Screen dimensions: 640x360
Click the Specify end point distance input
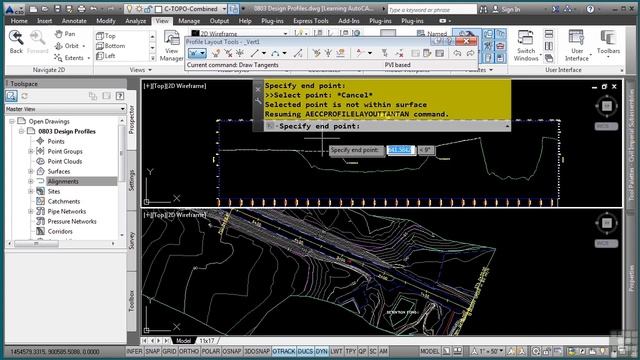click(400, 150)
